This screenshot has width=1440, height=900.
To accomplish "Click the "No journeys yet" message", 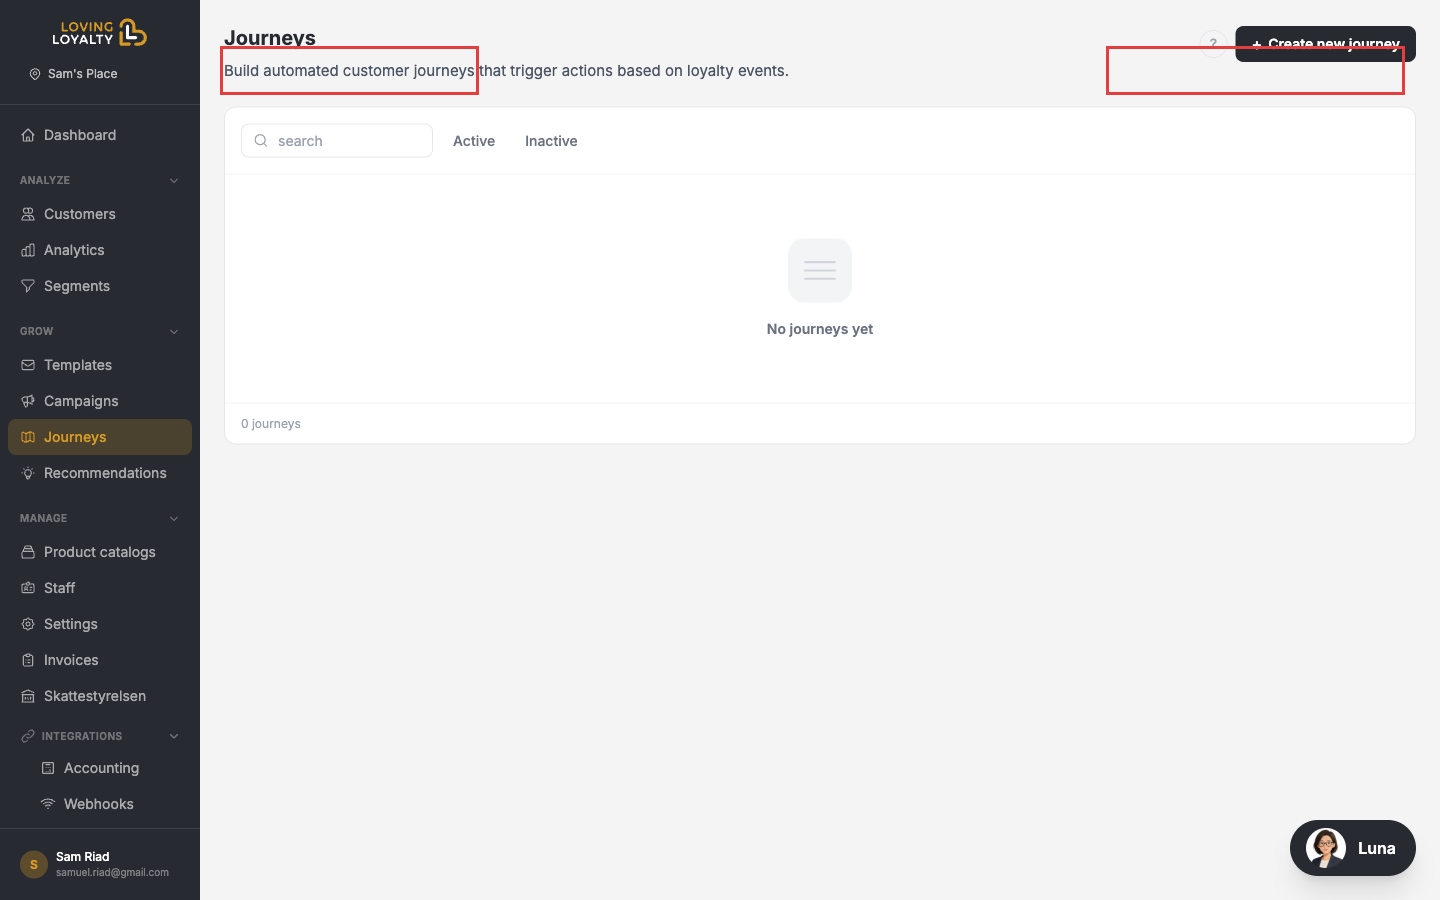I will 820,329.
